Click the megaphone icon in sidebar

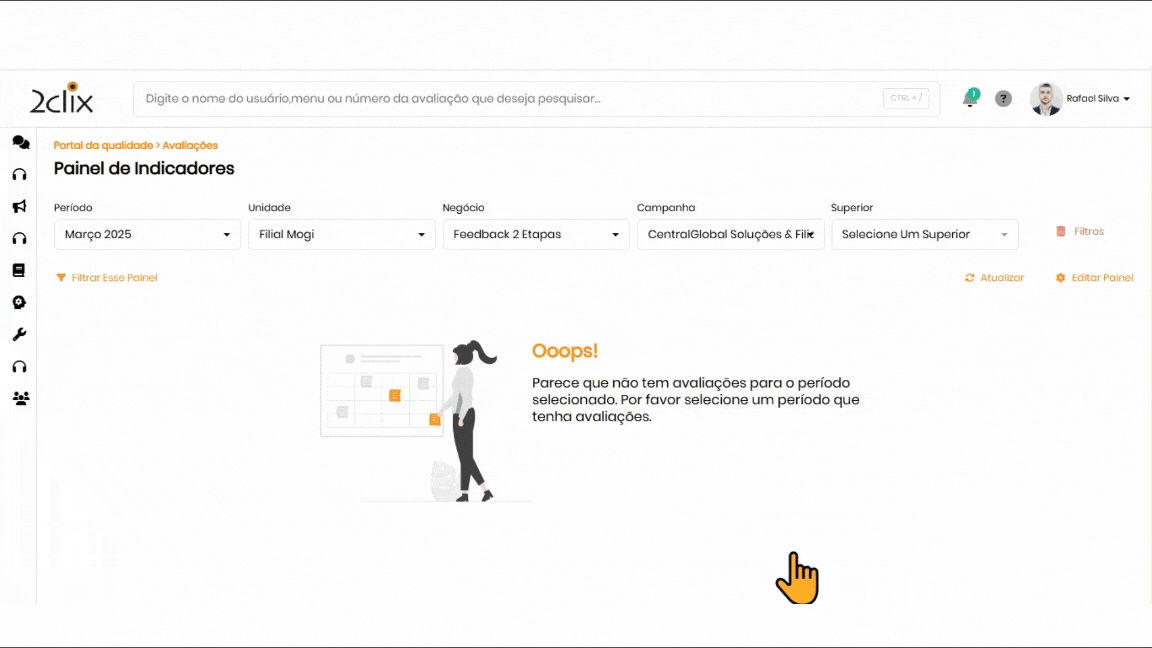(x=19, y=207)
